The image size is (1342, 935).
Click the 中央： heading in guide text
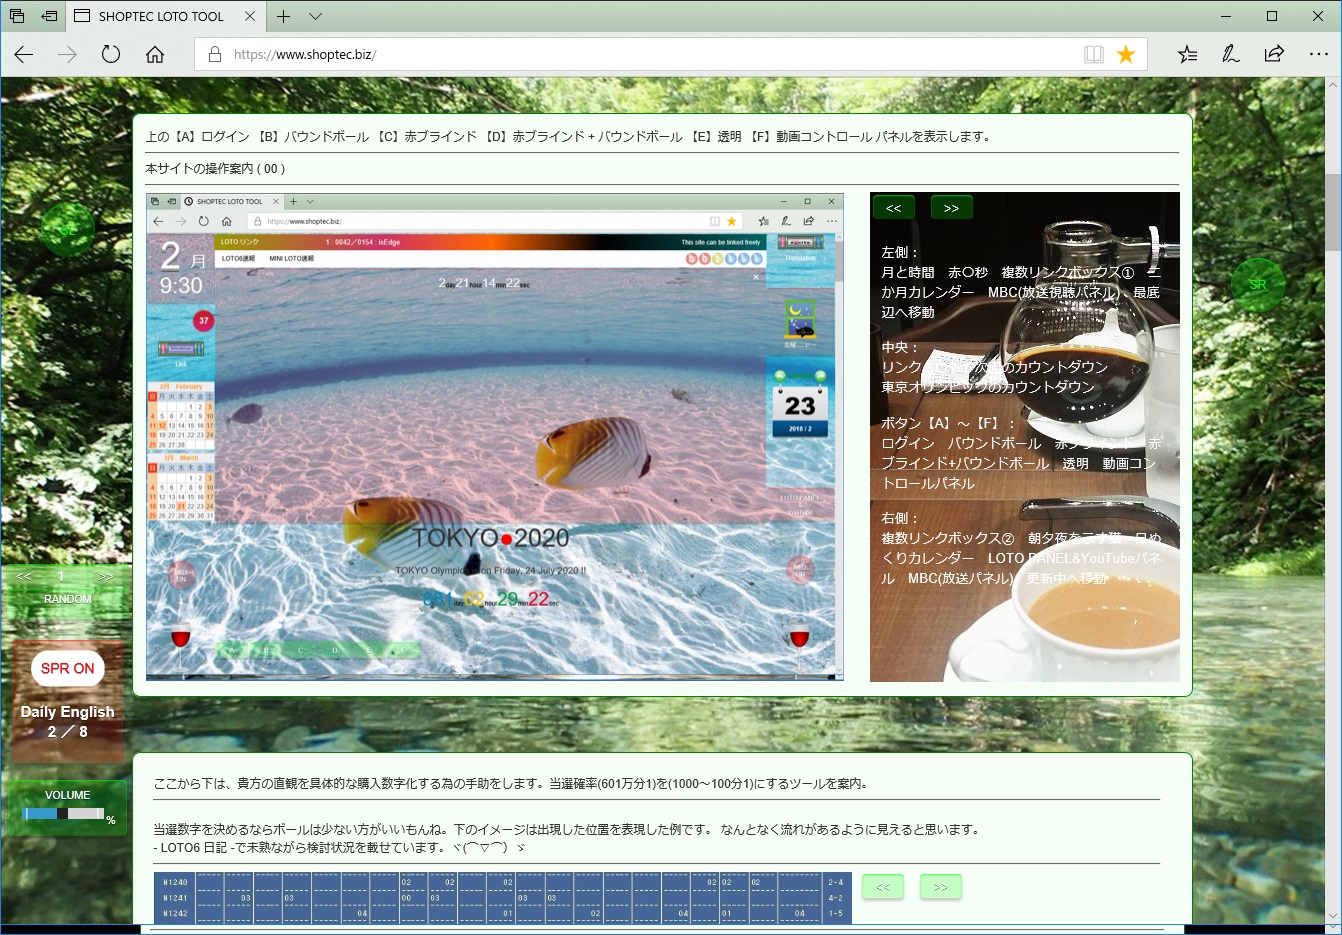pyautogui.click(x=900, y=348)
